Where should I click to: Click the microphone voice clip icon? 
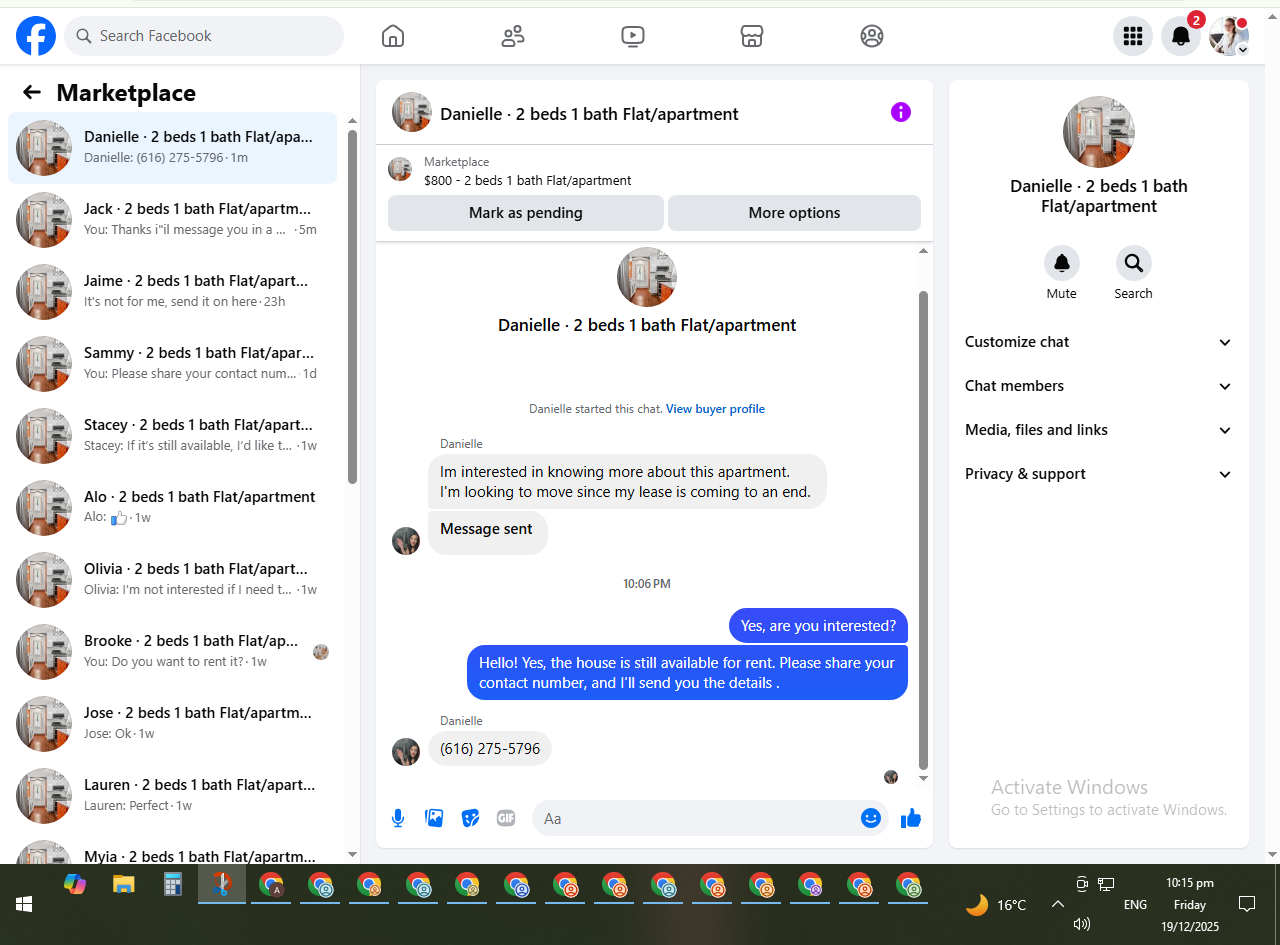point(398,818)
